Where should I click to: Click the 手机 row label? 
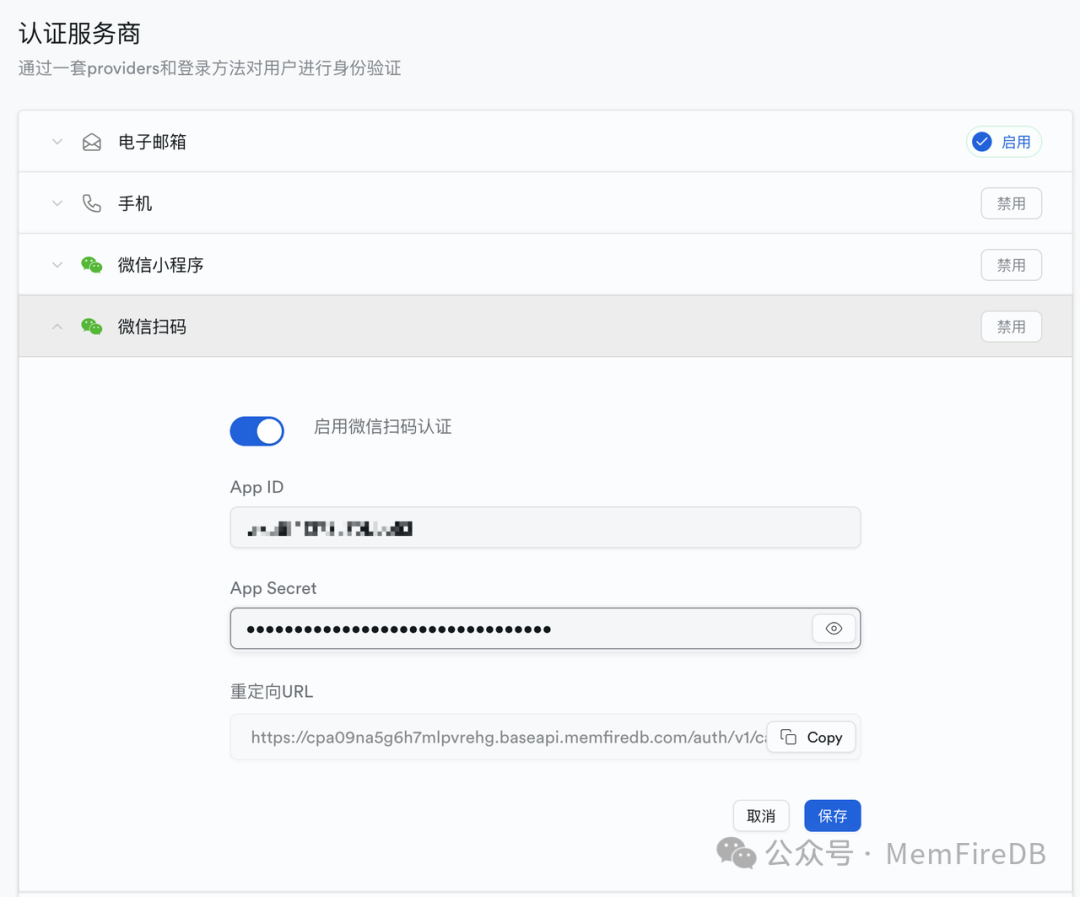135,203
